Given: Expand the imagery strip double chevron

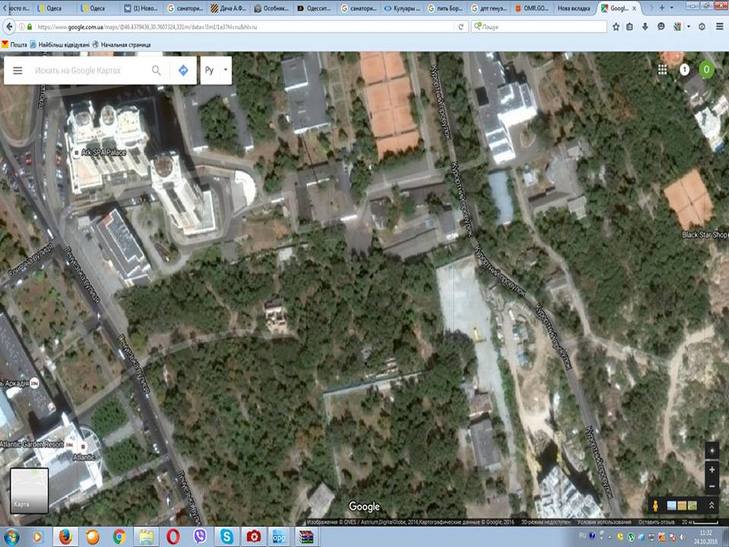Looking at the screenshot, I should [711, 505].
